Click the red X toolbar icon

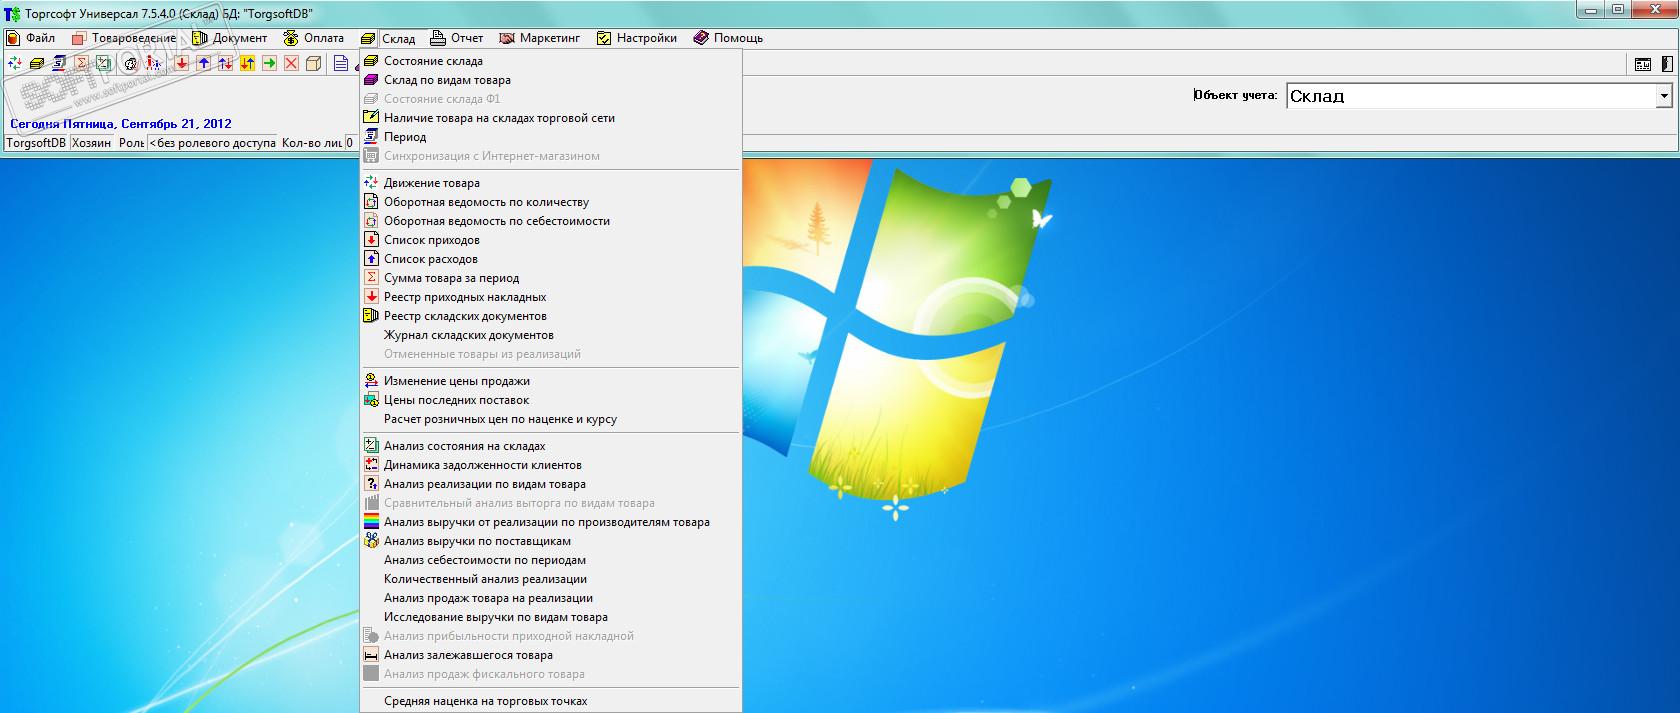291,63
